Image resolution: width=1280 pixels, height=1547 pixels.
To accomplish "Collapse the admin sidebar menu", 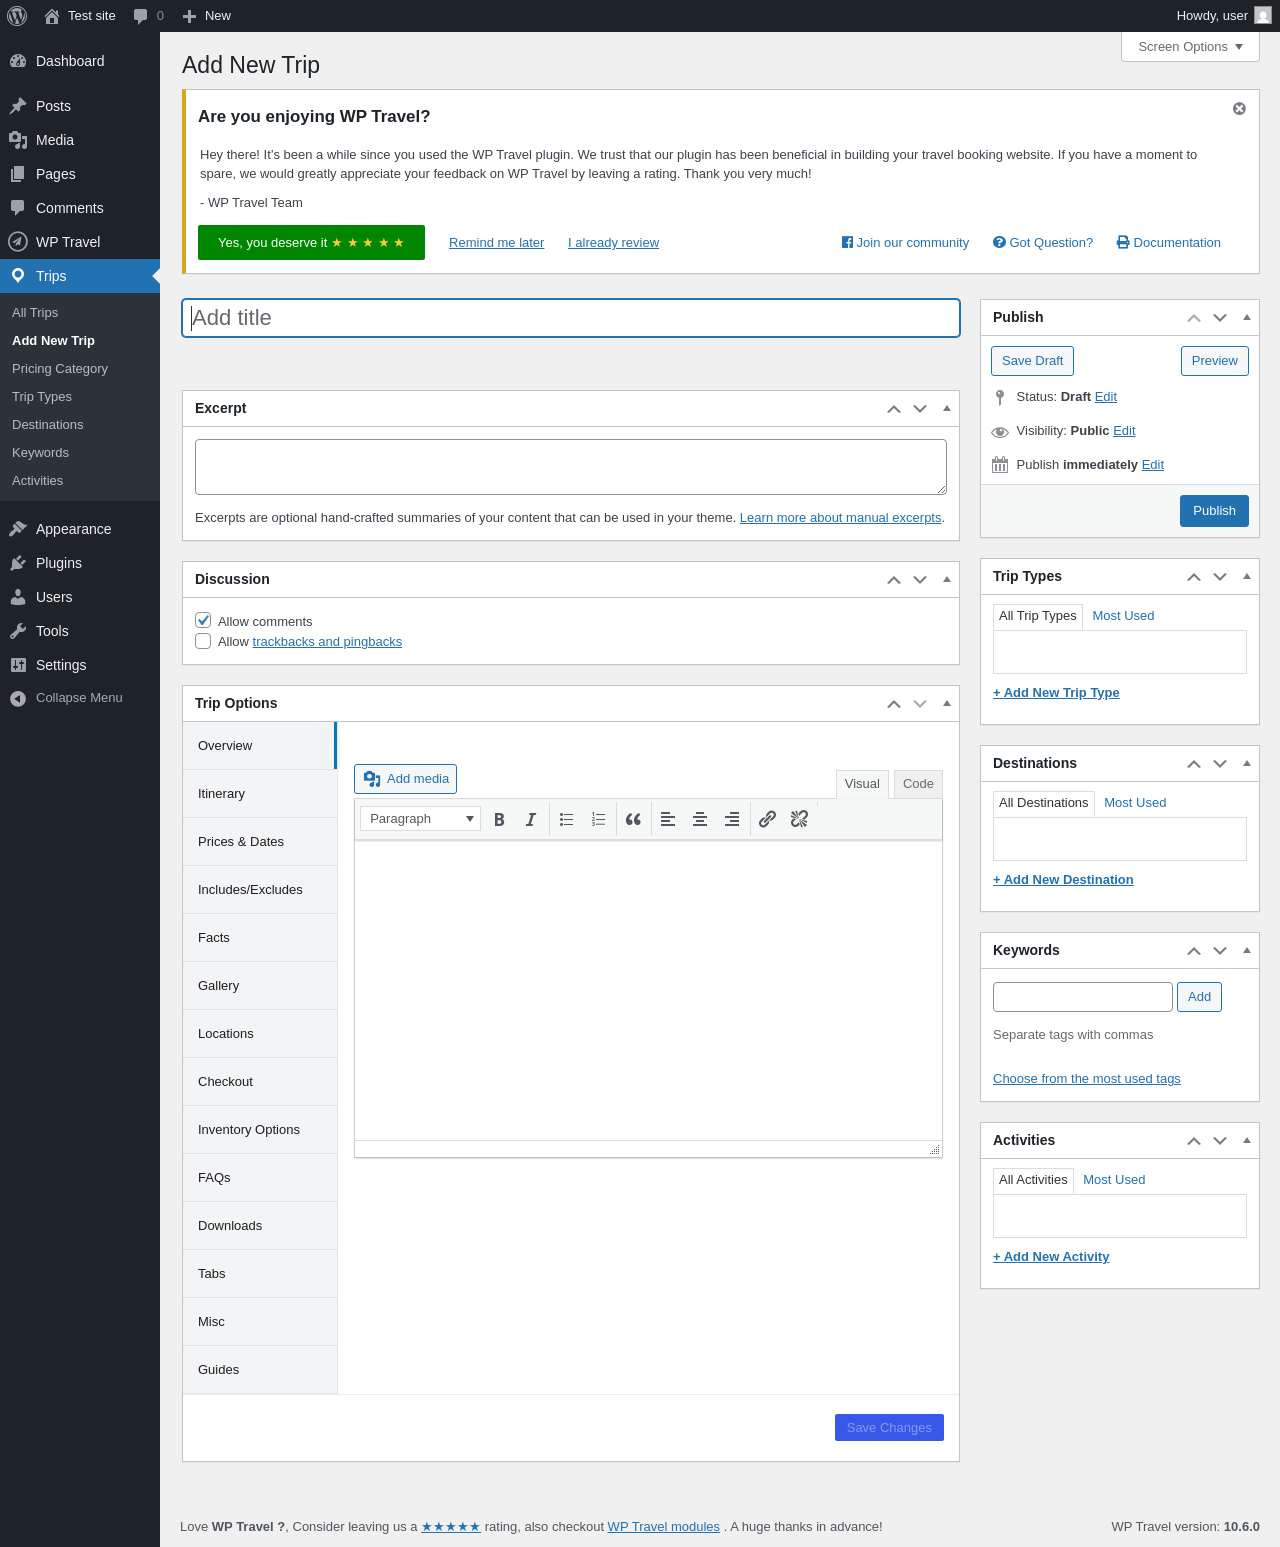I will click(80, 698).
